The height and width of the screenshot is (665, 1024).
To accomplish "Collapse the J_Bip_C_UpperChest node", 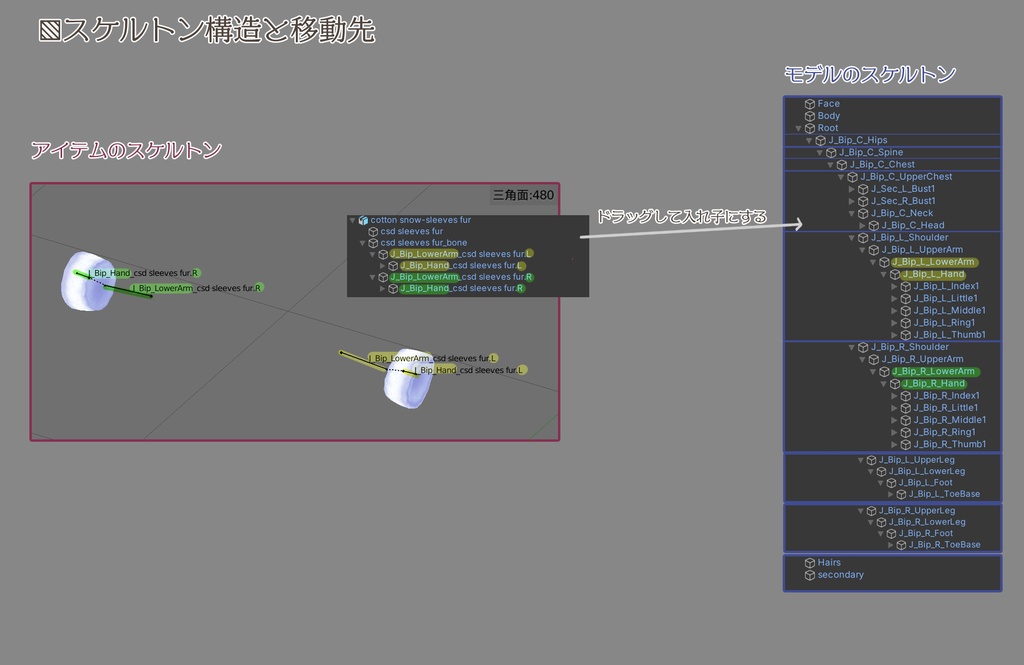I will point(841,177).
